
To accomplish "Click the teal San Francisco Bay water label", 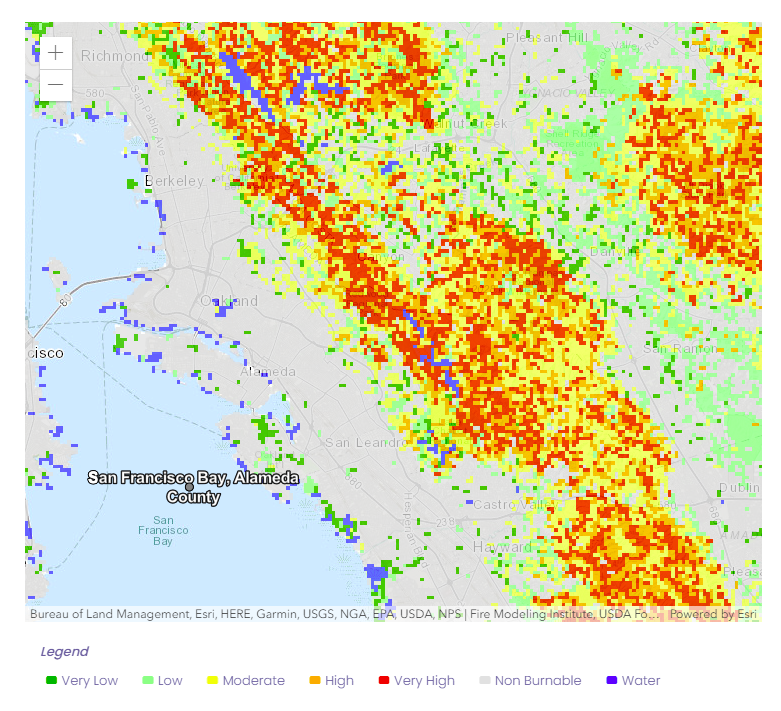I will point(163,531).
